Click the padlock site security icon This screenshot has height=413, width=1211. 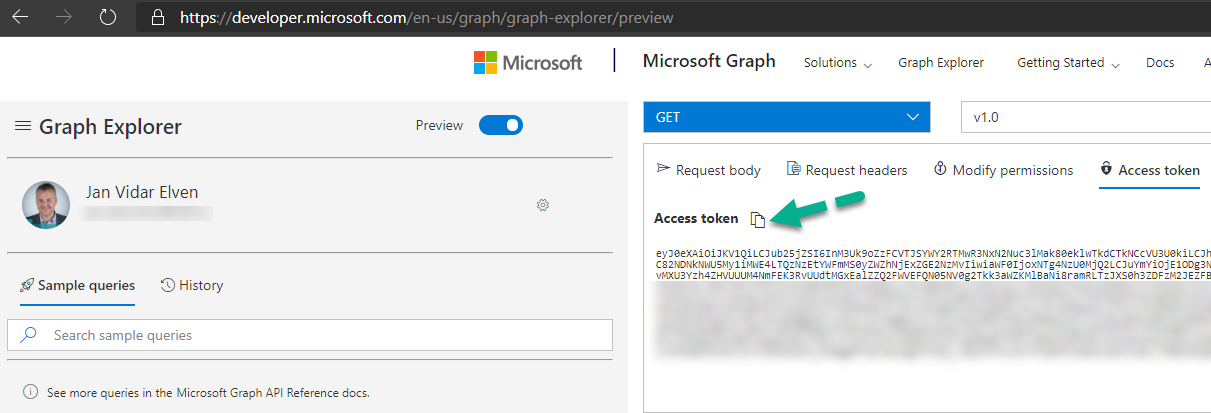click(x=157, y=18)
